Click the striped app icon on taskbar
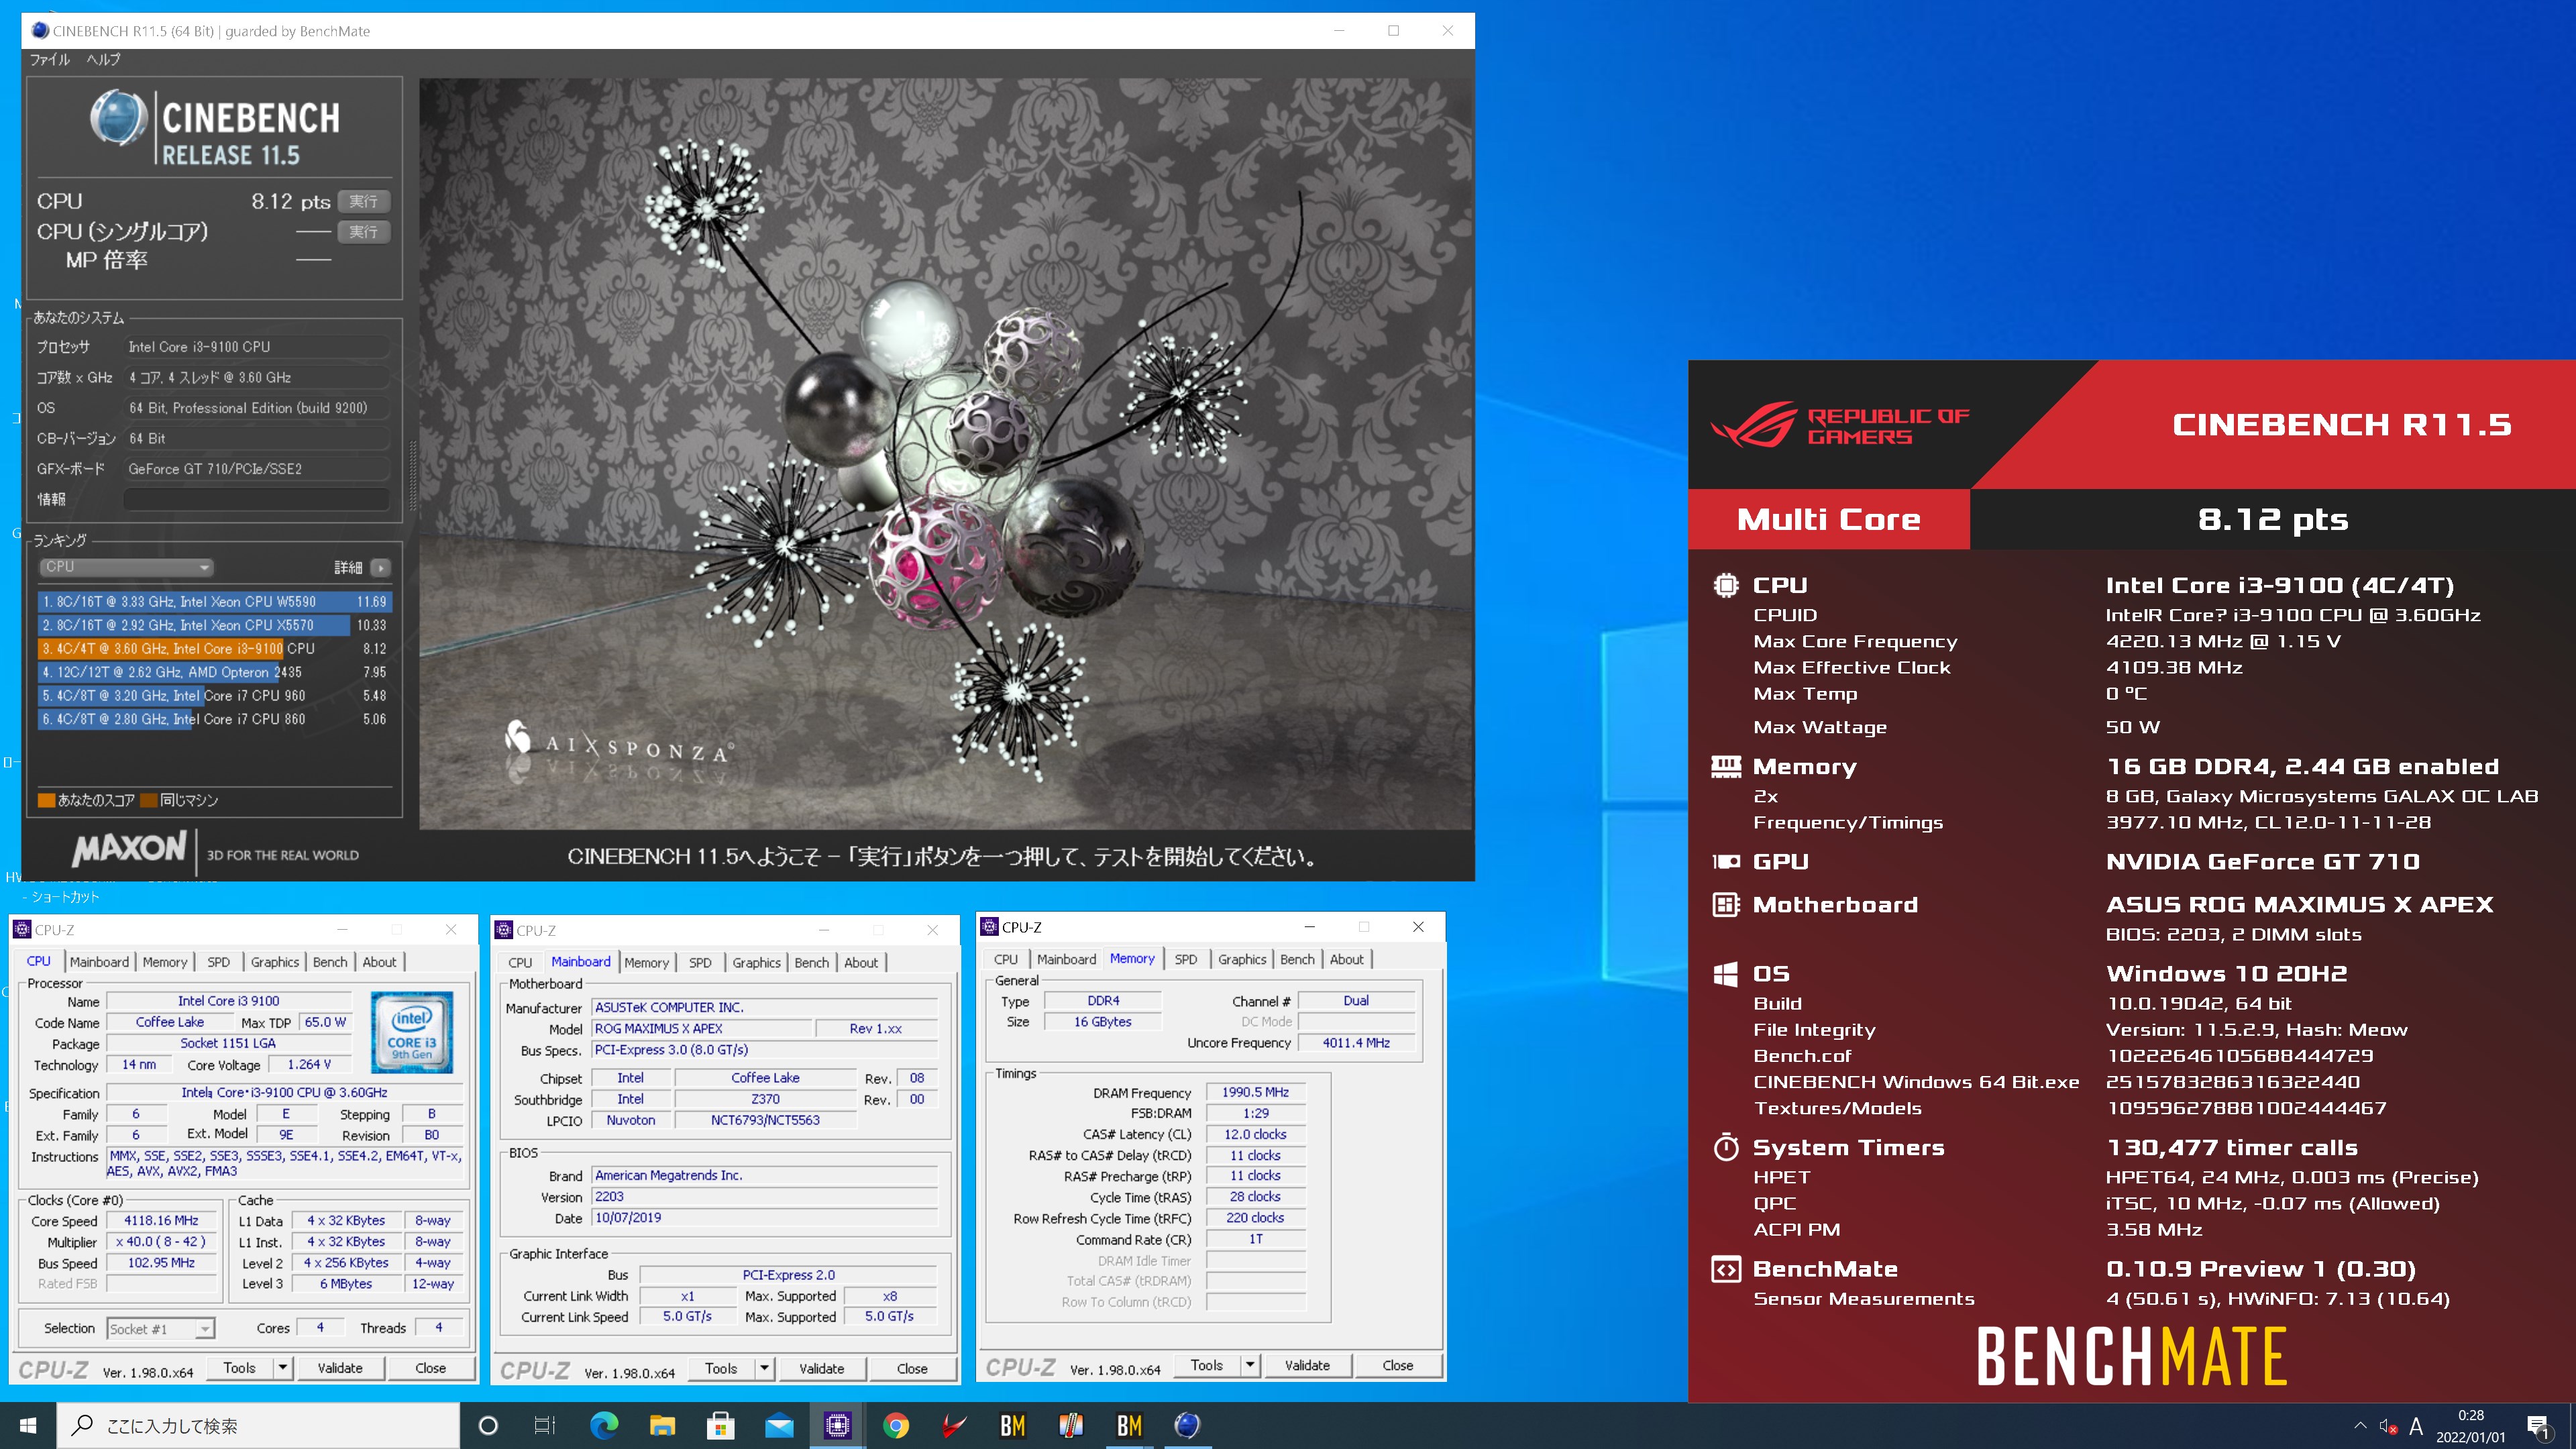 (x=1071, y=1425)
